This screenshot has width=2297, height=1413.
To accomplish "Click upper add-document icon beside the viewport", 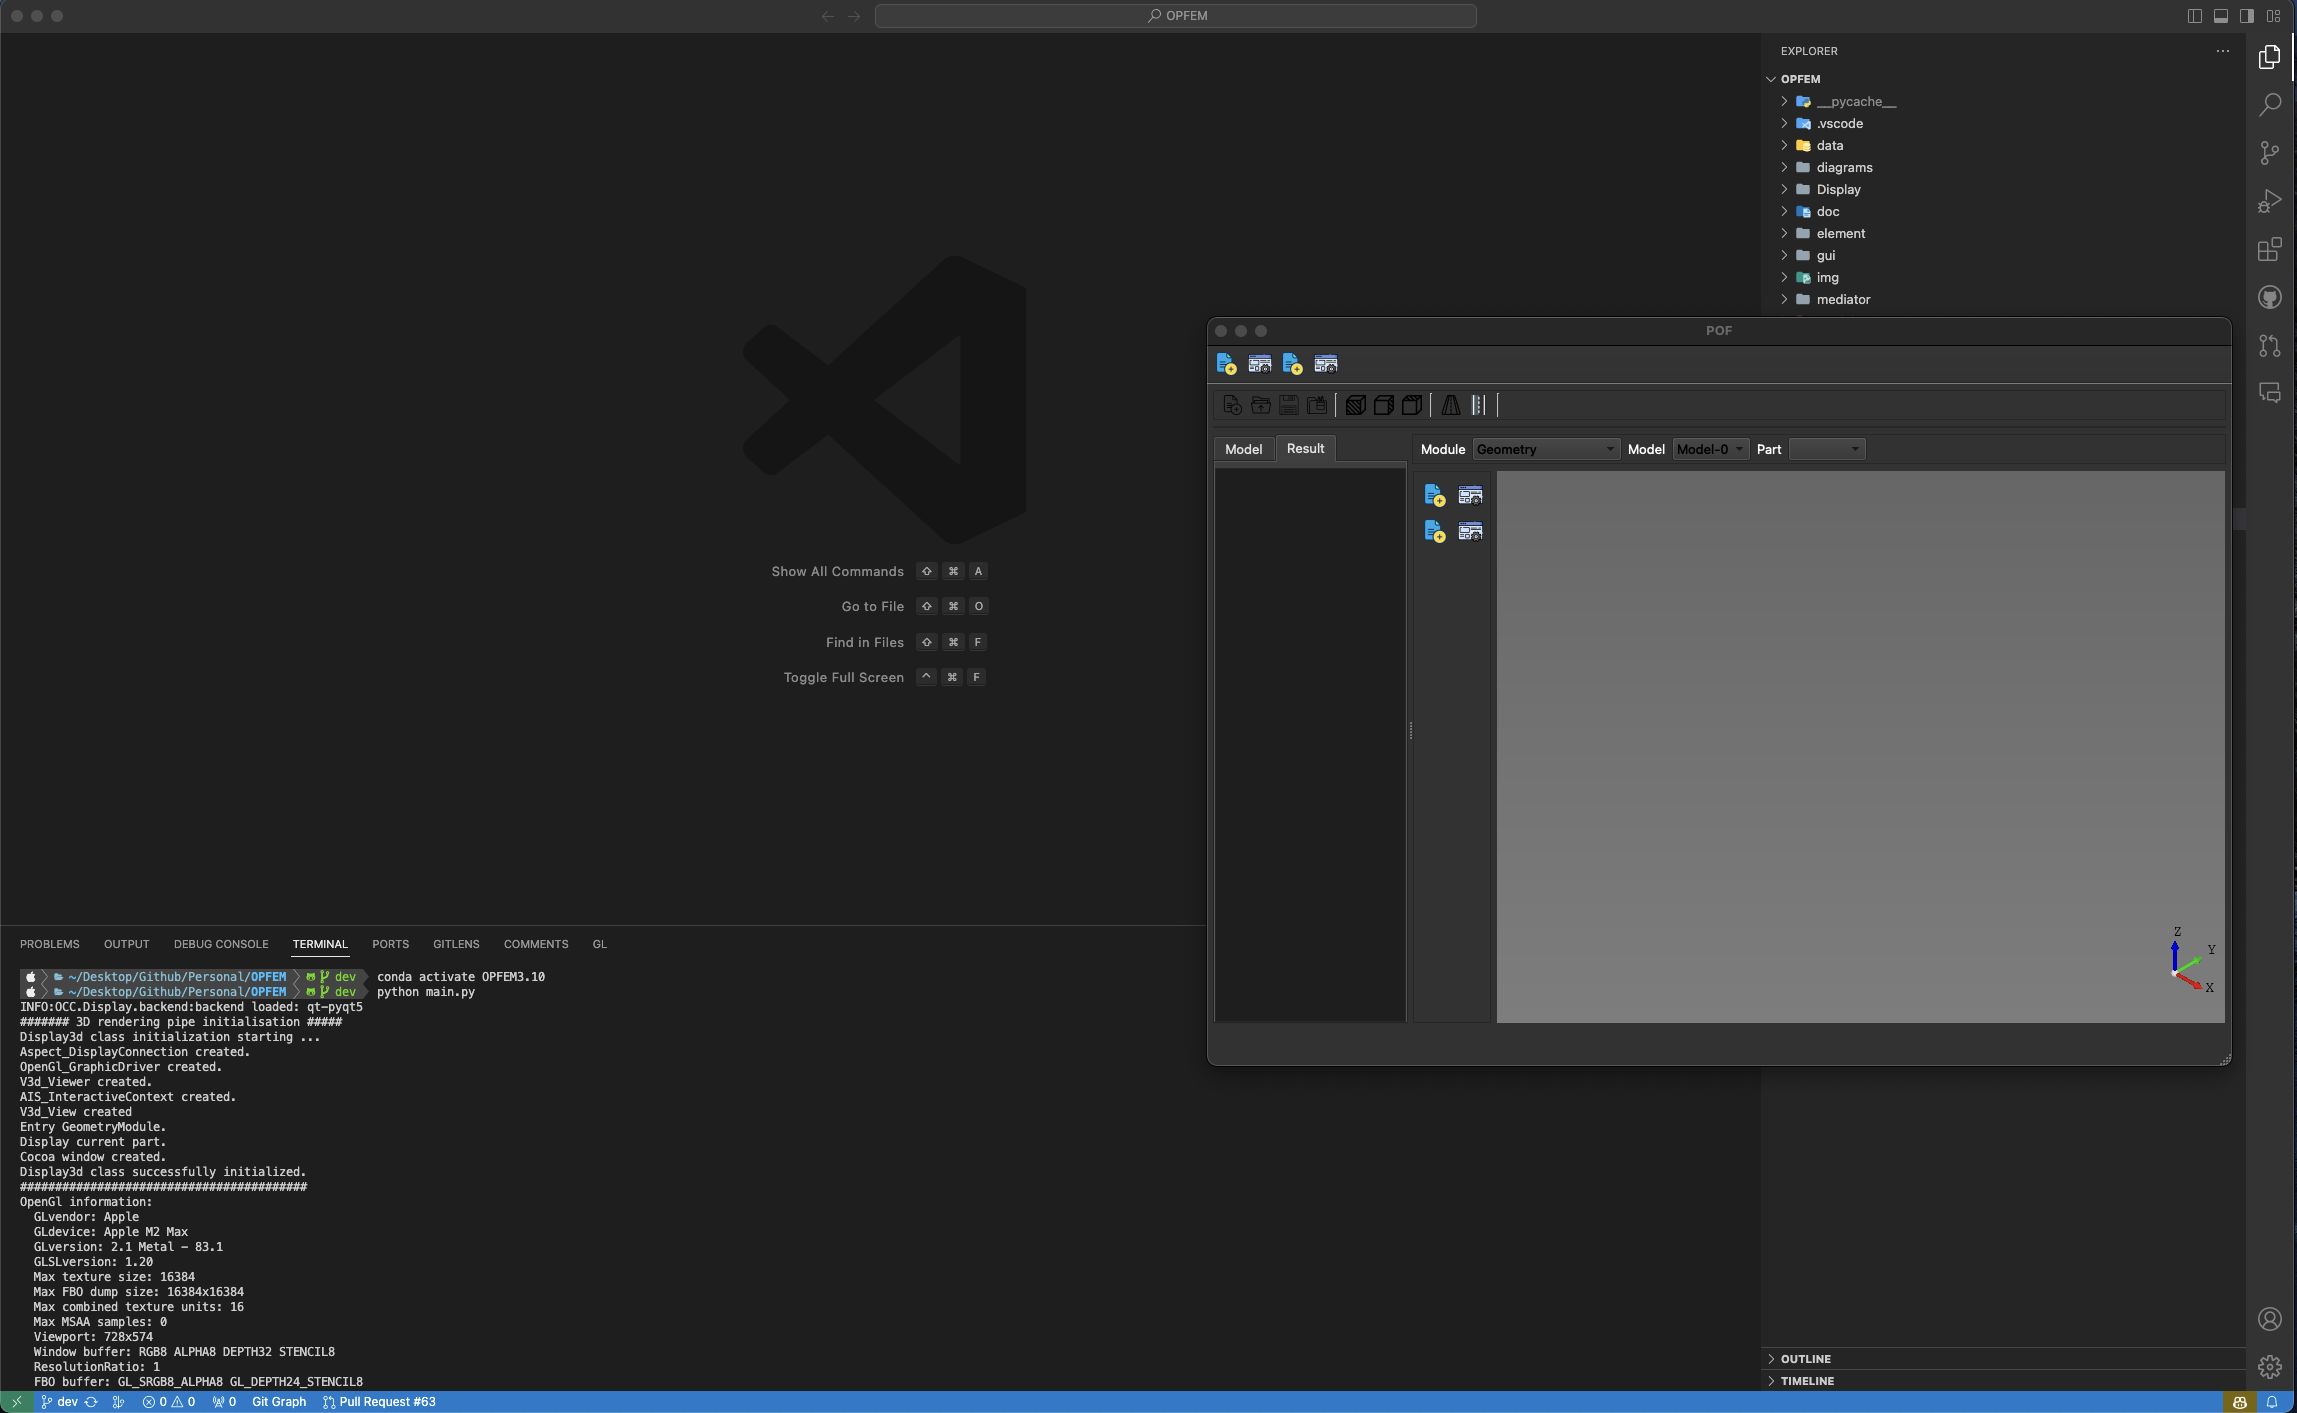I will coord(1434,495).
